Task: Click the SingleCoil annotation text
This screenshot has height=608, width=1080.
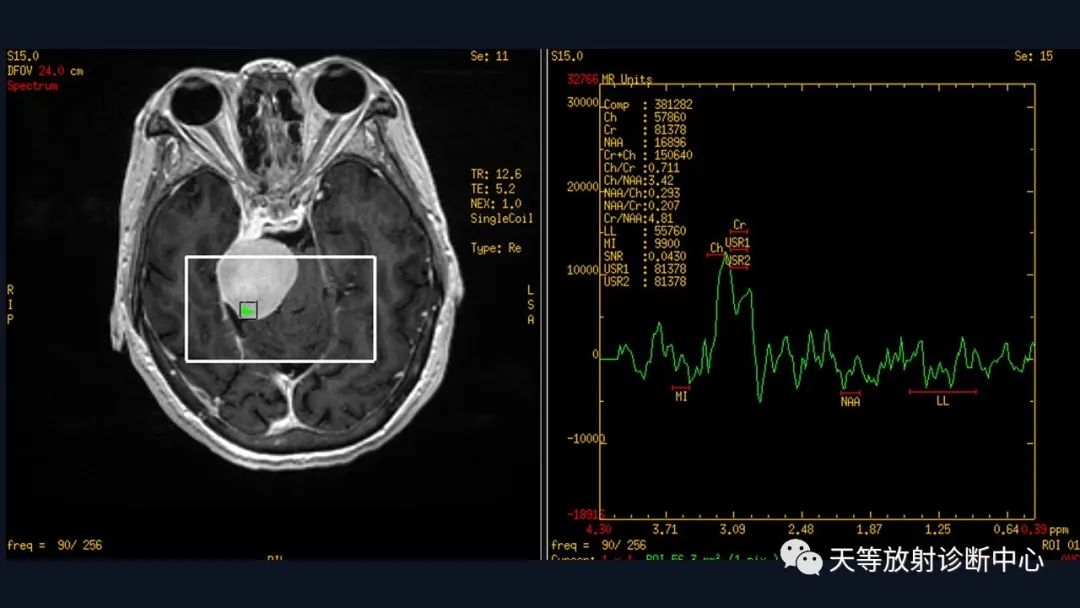Action: pos(501,218)
